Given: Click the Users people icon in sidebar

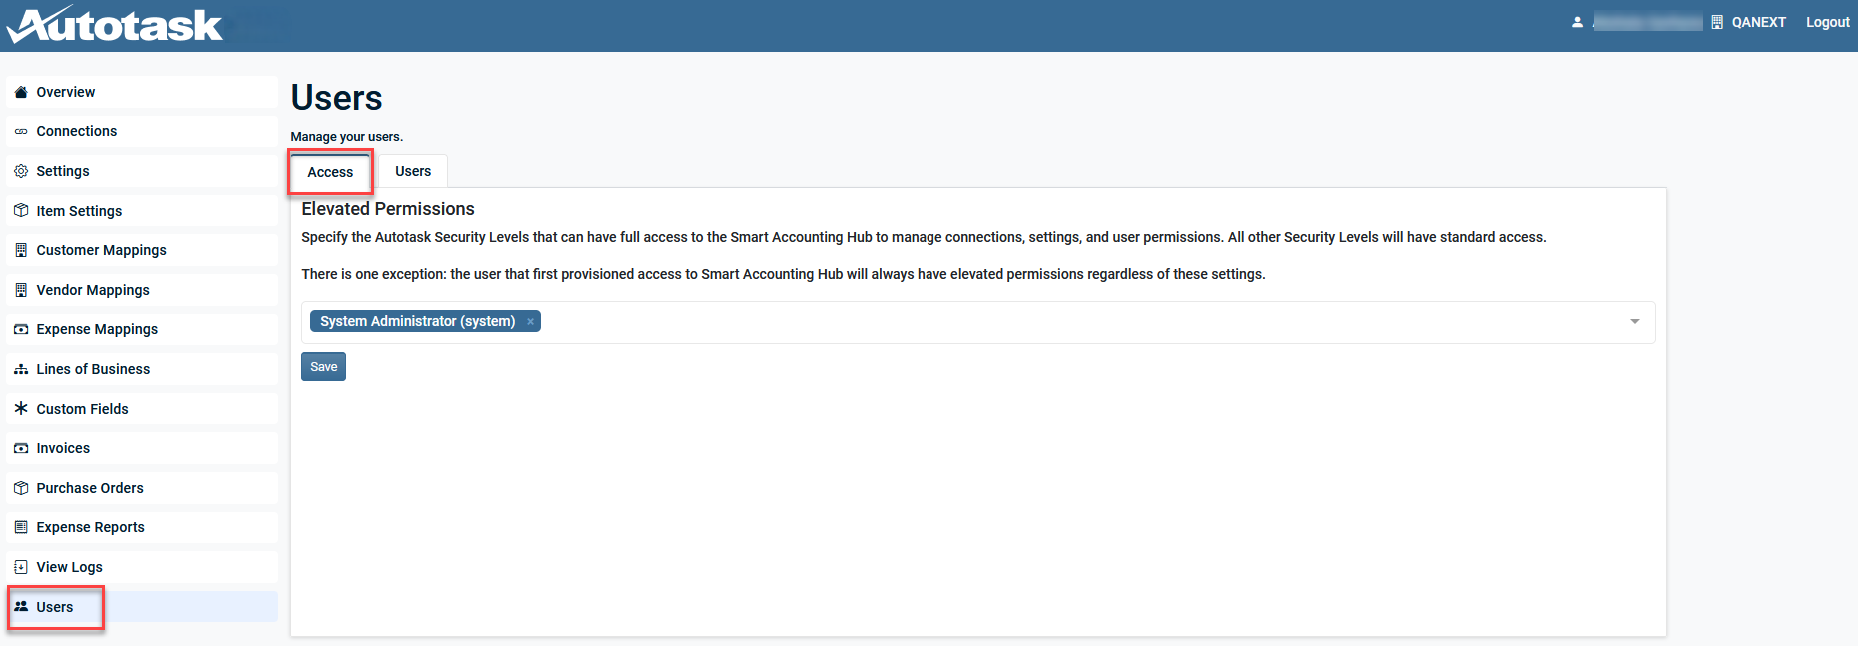Looking at the screenshot, I should 21,607.
